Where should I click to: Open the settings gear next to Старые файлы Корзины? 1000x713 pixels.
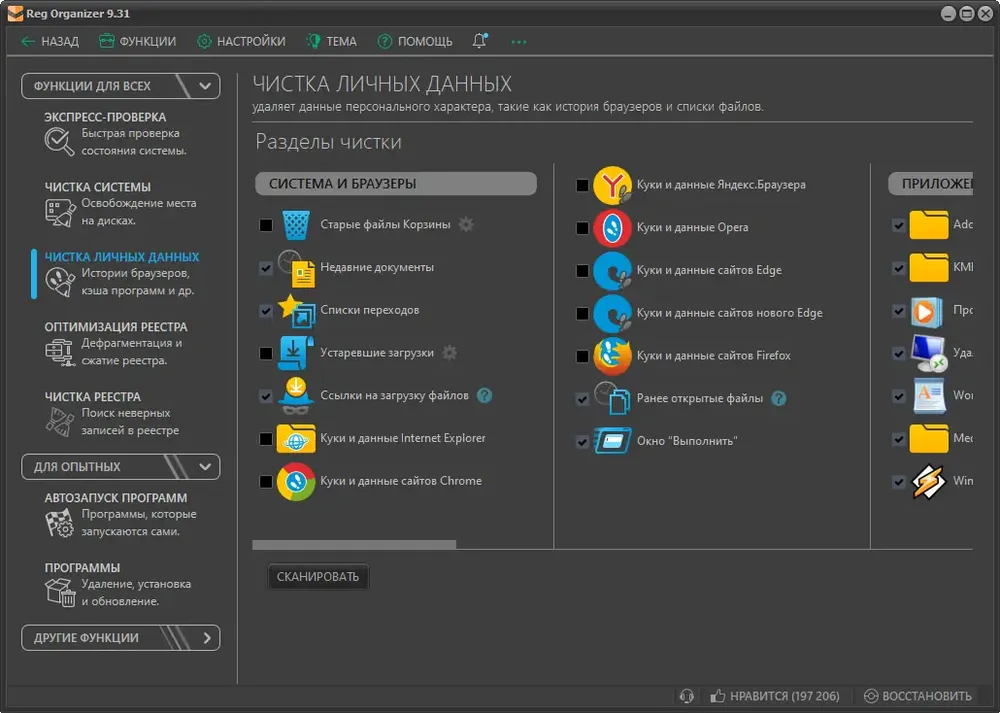(466, 224)
